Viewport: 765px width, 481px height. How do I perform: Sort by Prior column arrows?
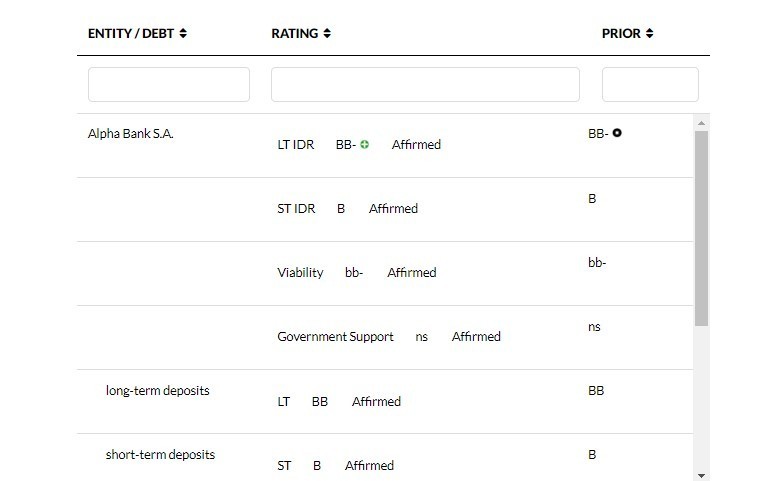coord(649,34)
